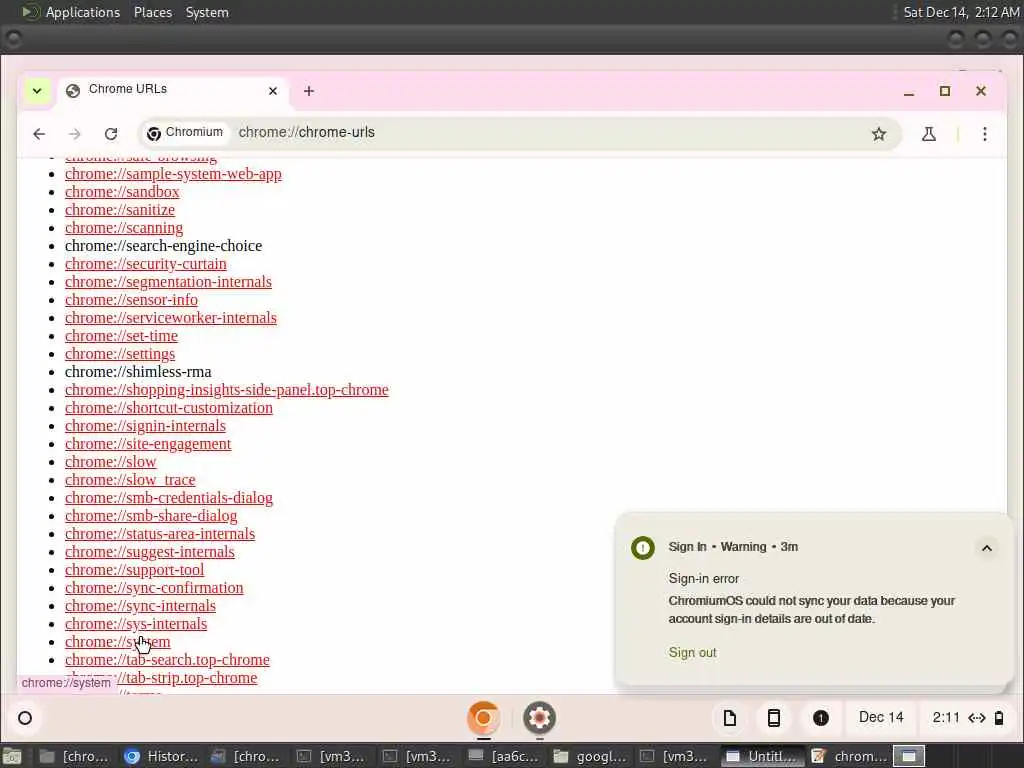The width and height of the screenshot is (1024, 768).
Task: Click Sign out in the notification
Action: (x=692, y=652)
